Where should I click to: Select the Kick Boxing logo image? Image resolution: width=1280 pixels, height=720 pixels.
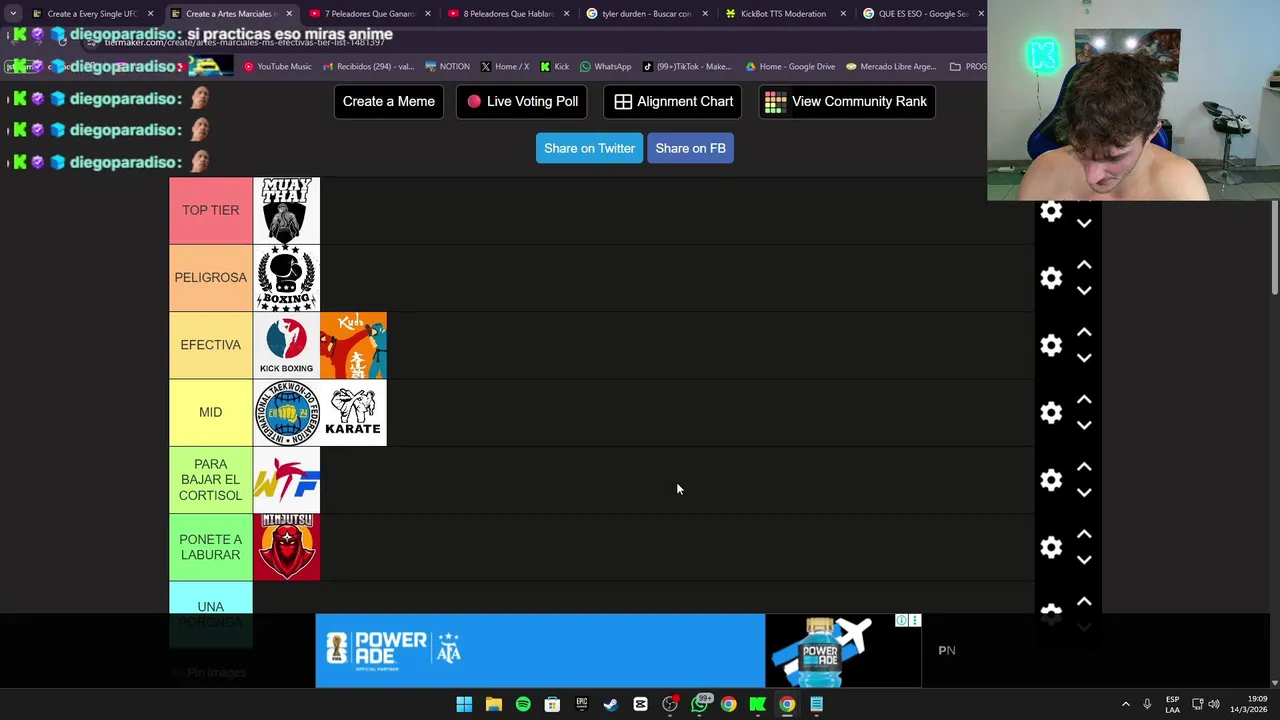coord(286,345)
